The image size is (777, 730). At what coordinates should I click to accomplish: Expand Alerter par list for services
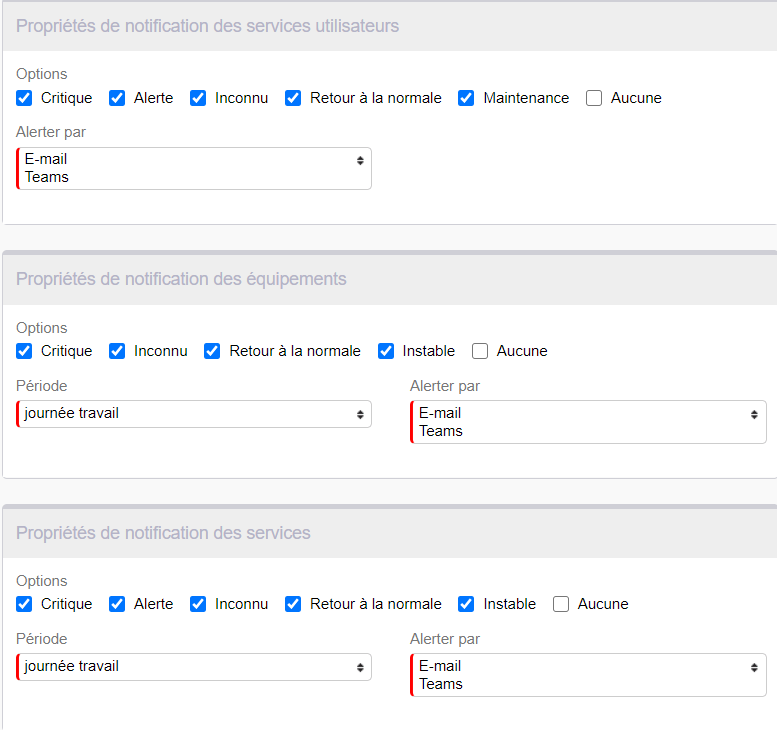(x=588, y=675)
